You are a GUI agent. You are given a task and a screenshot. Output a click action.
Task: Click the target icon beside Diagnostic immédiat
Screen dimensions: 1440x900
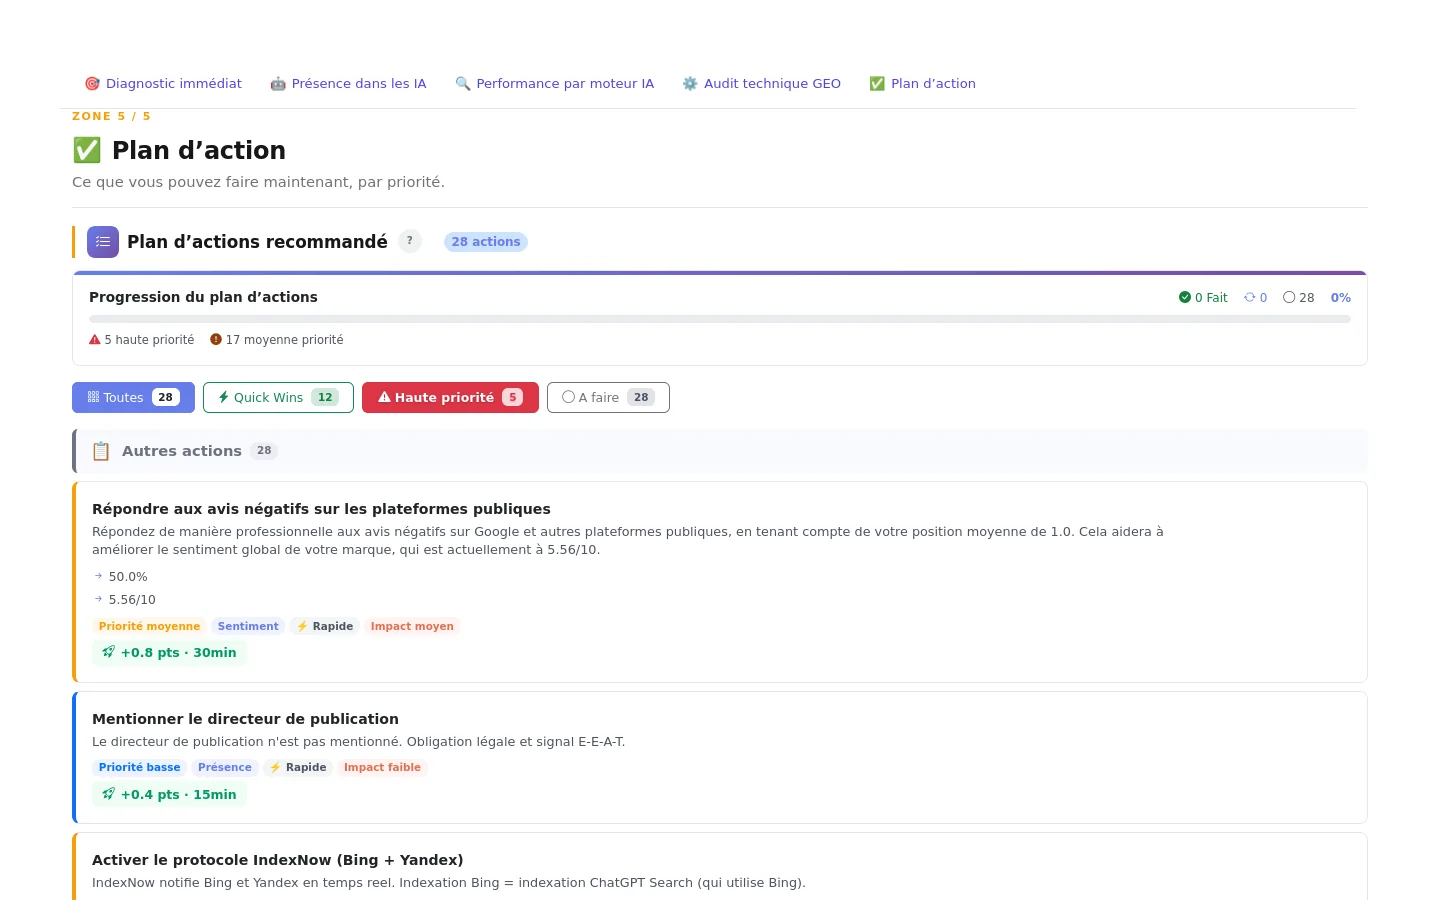pos(92,84)
